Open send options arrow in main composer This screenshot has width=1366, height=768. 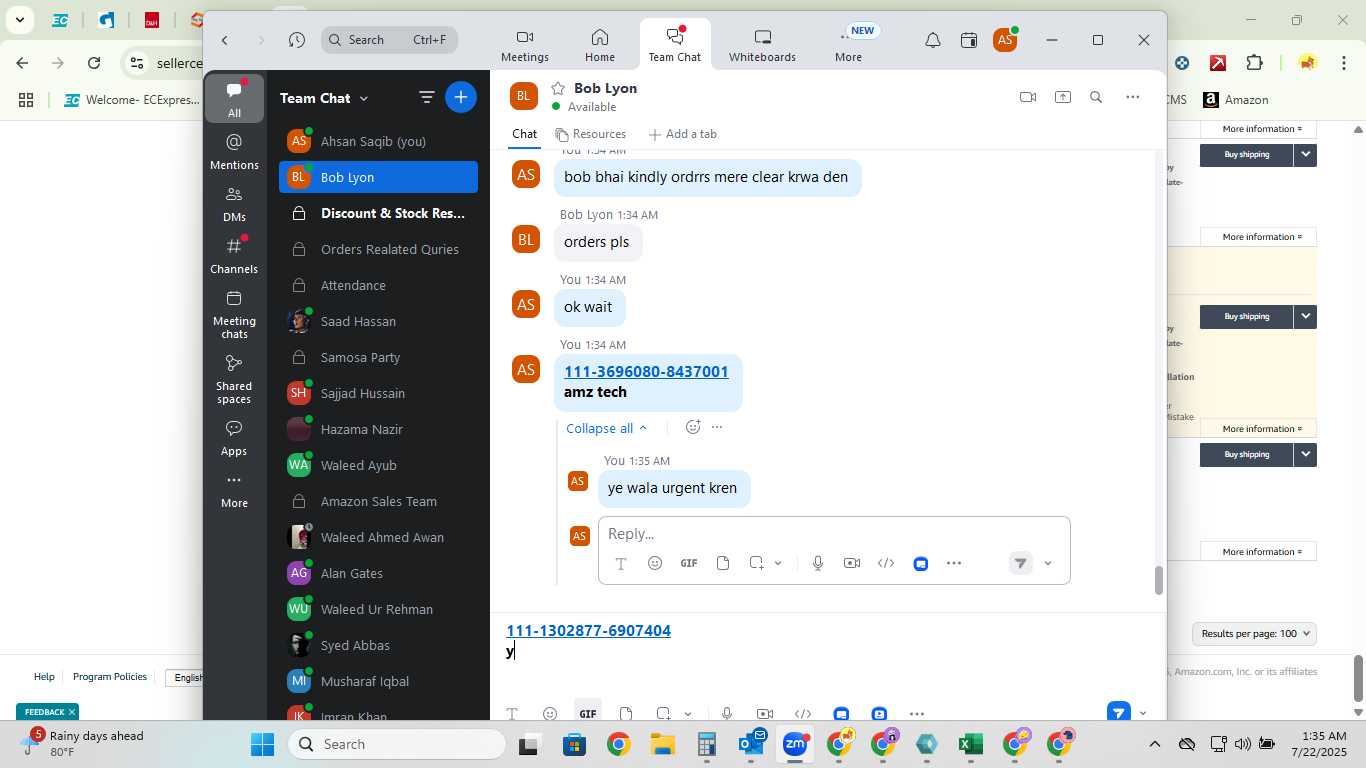tap(1143, 713)
